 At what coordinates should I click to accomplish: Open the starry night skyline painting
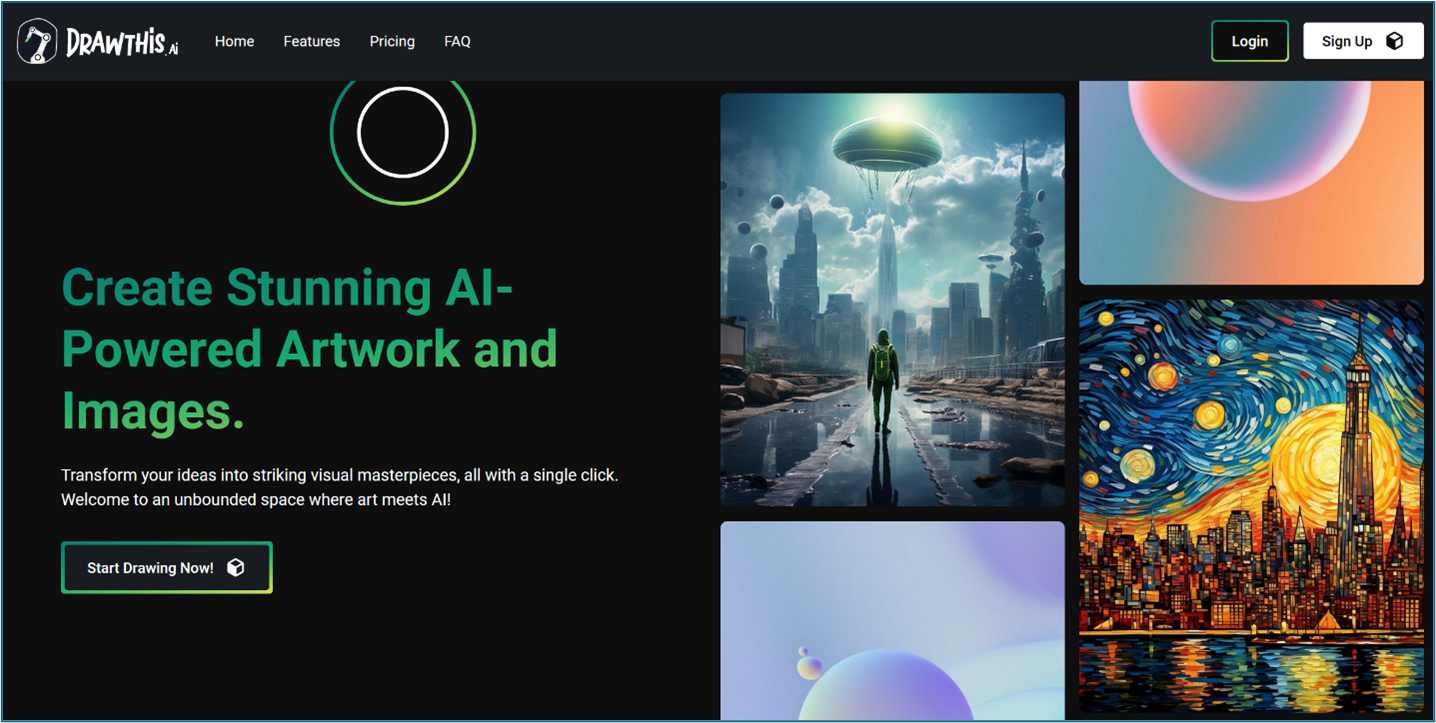tap(1251, 506)
